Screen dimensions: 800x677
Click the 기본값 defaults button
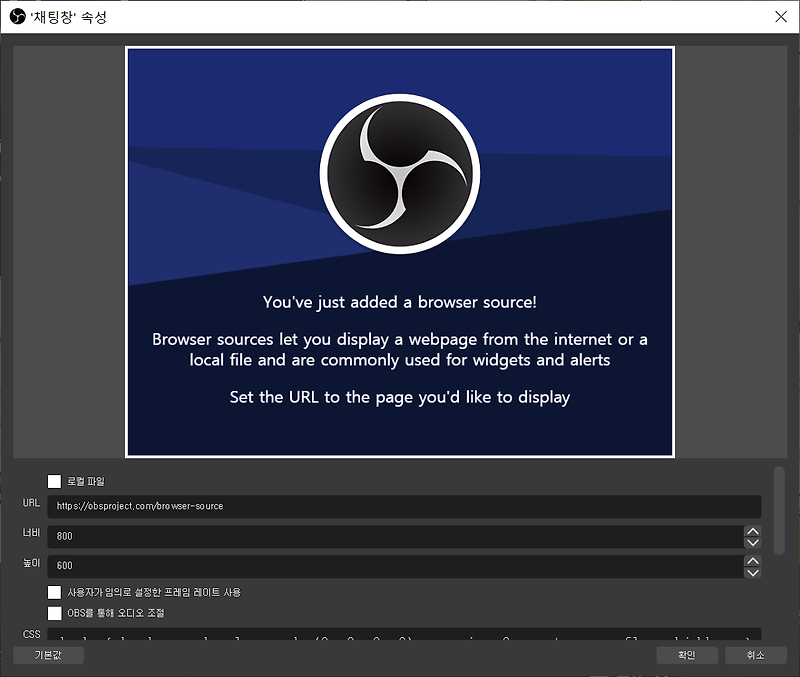48,655
